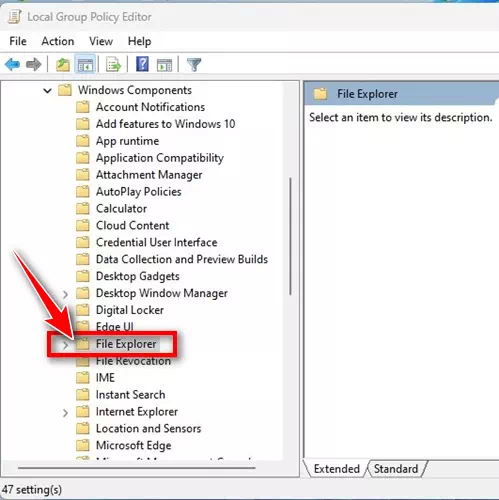
Task: Select the Application Compatibility folder
Action: 160,158
